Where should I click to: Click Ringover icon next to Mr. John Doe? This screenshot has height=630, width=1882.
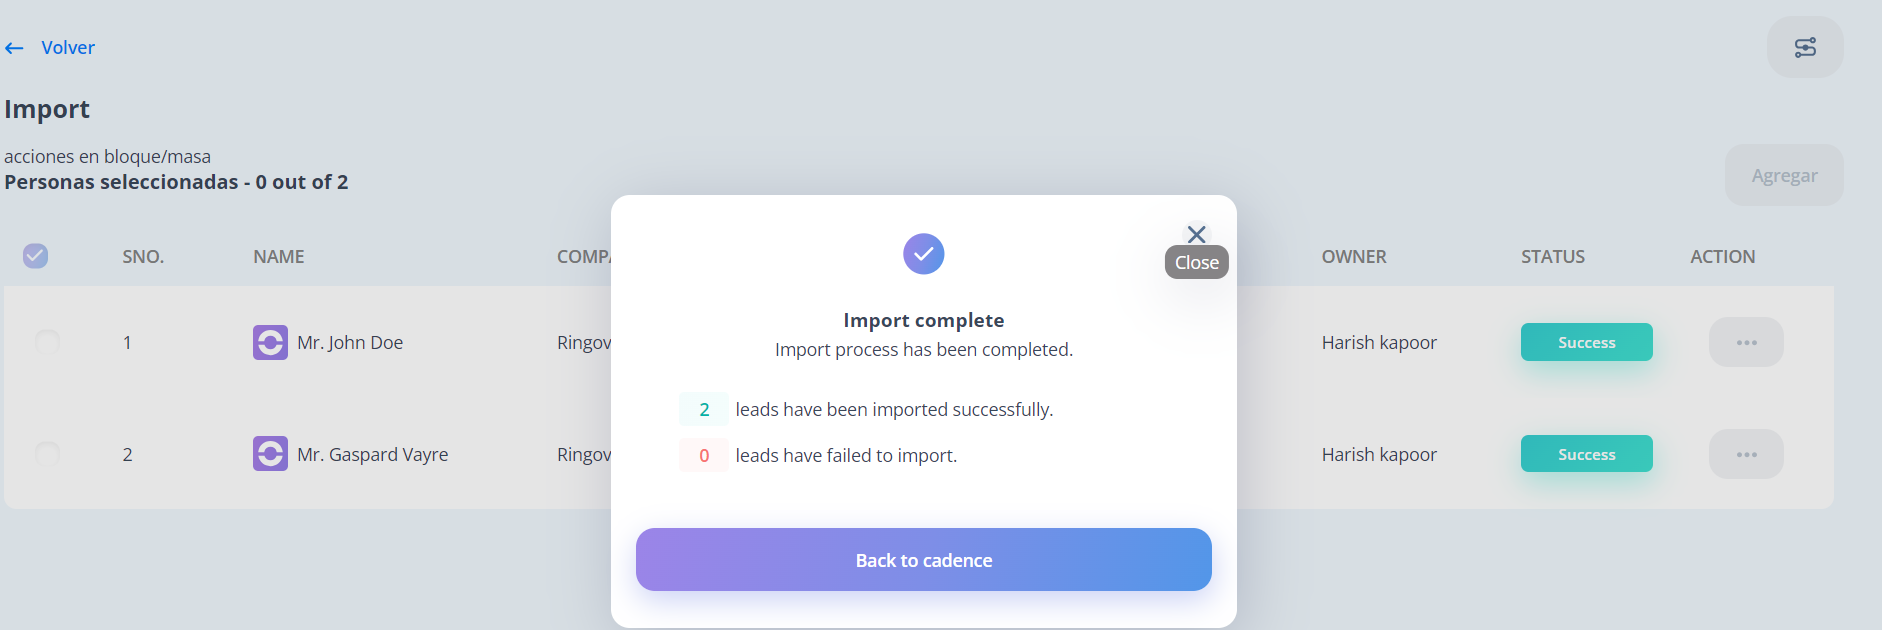coord(270,342)
